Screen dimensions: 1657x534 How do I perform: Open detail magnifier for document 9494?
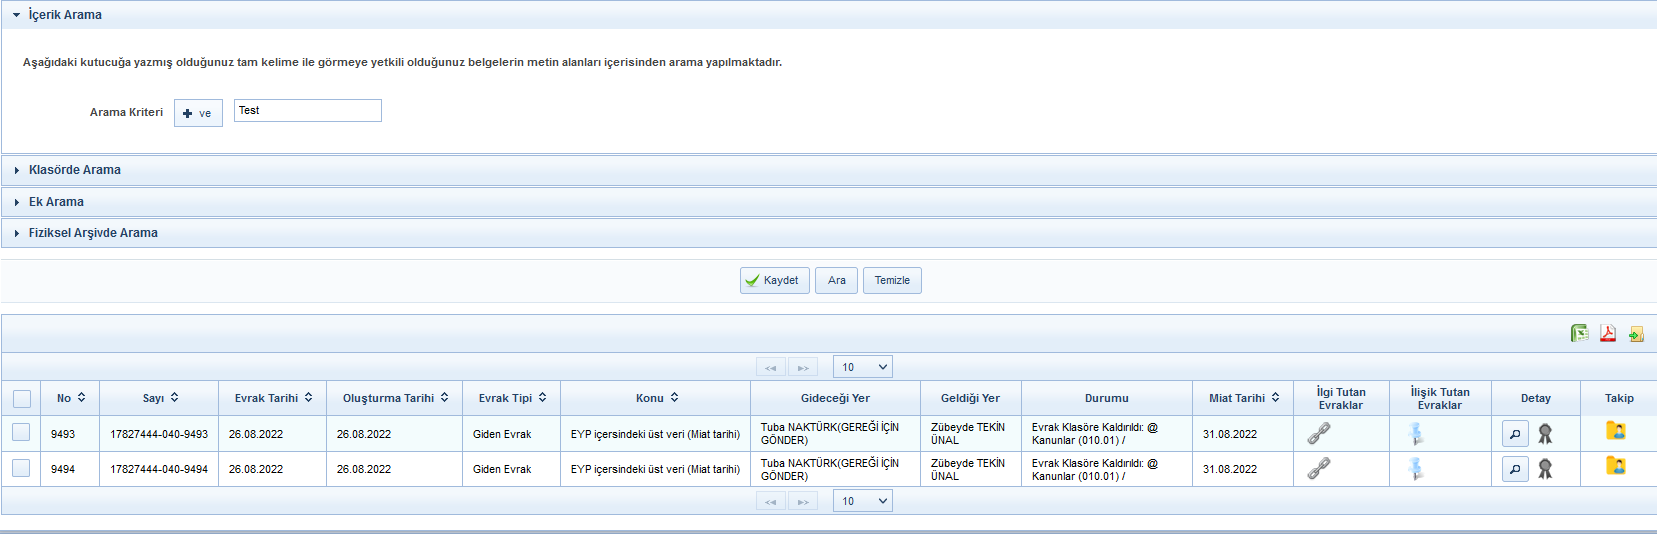(1515, 469)
